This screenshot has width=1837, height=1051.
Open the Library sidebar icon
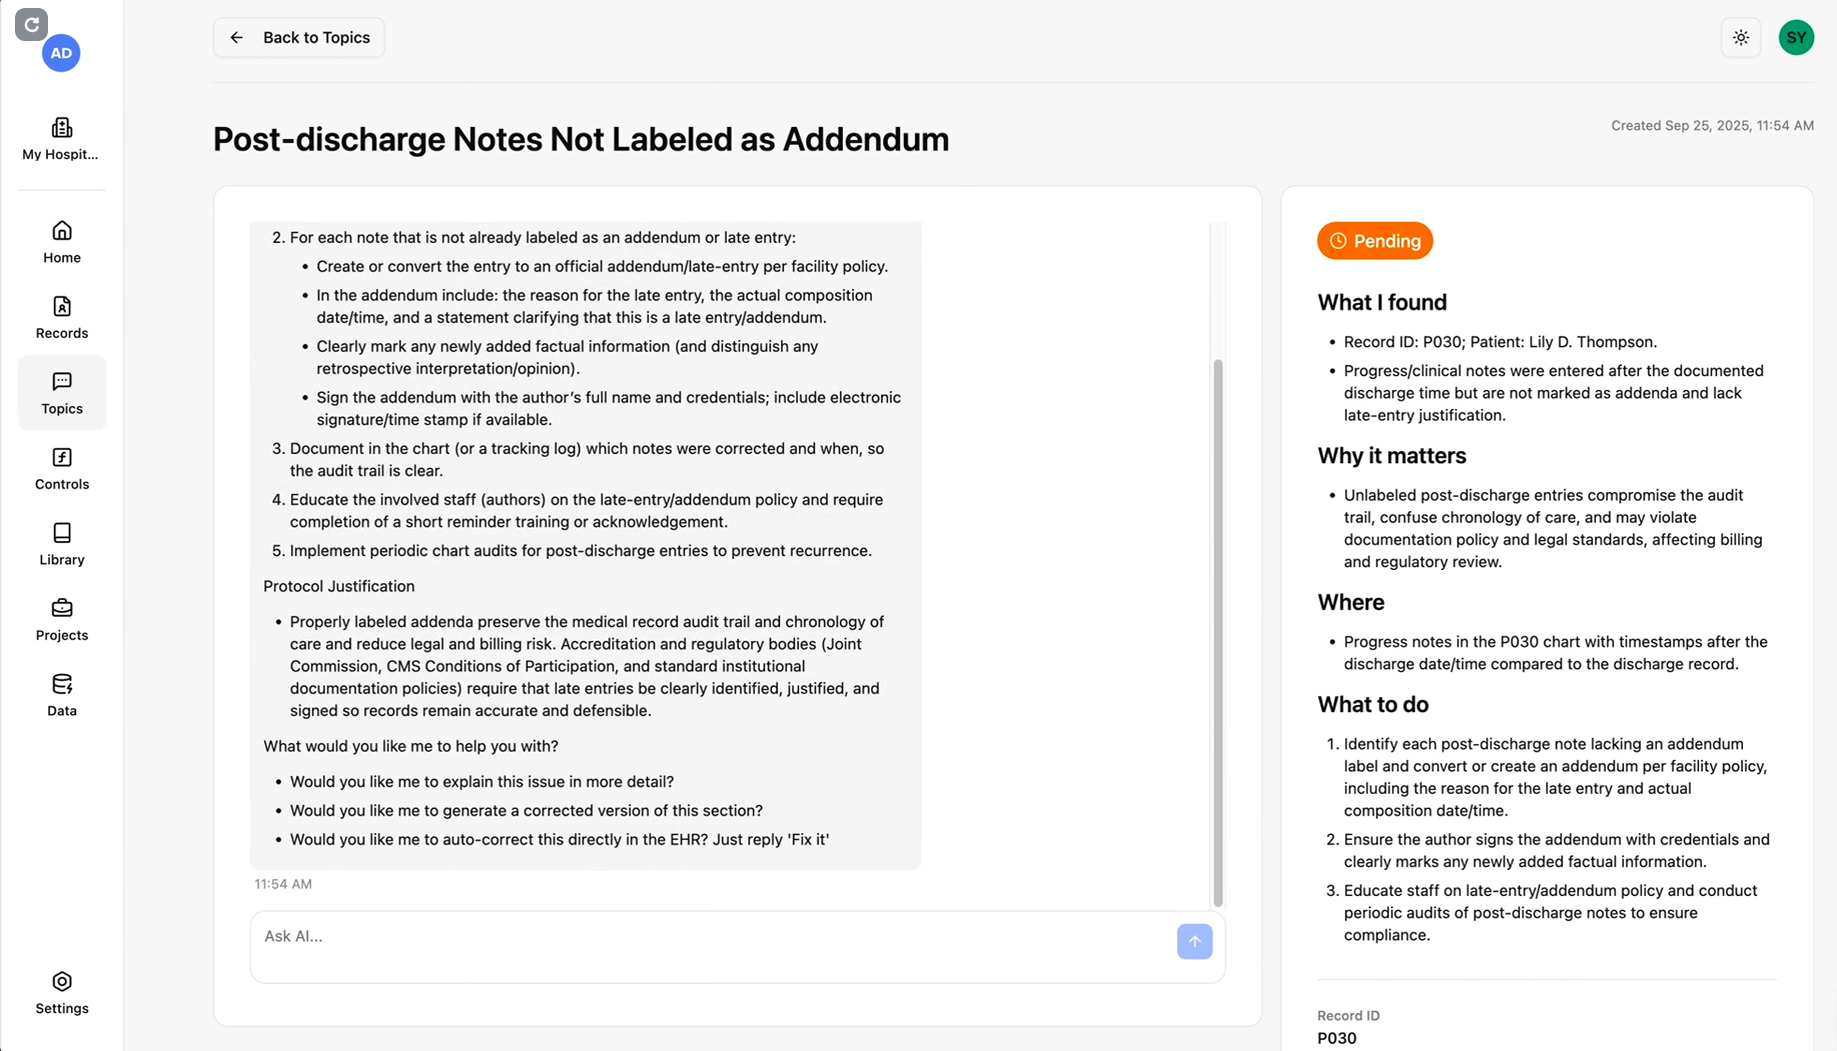(62, 533)
